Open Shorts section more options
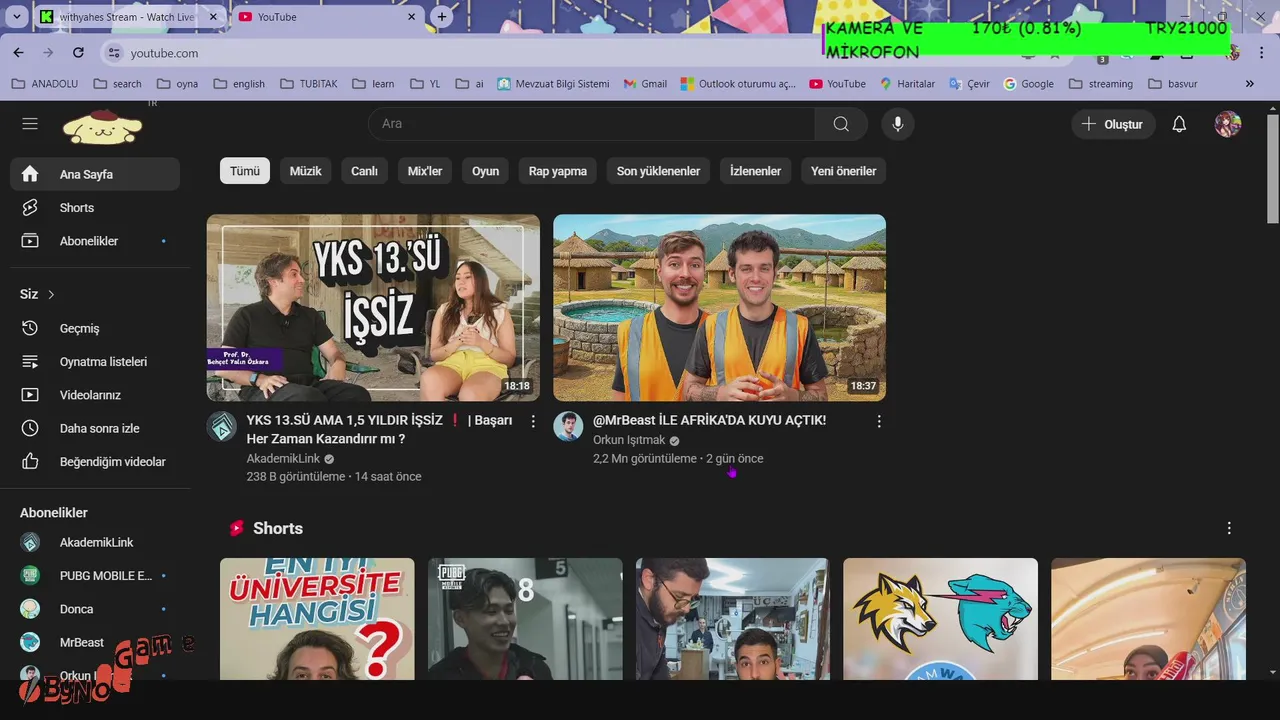Viewport: 1280px width, 720px height. point(1229,528)
